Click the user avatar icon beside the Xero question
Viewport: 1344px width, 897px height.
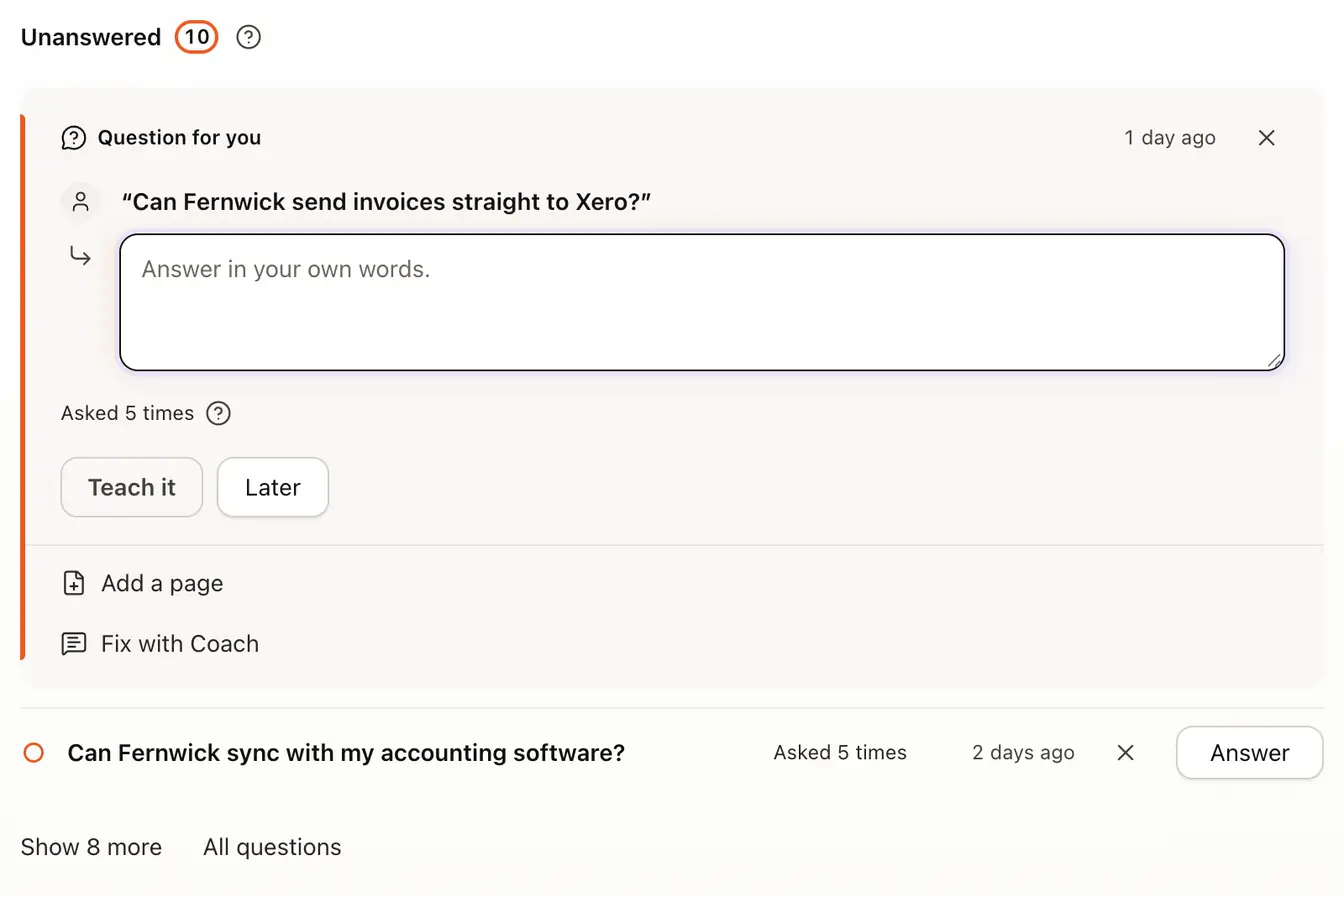pos(81,202)
